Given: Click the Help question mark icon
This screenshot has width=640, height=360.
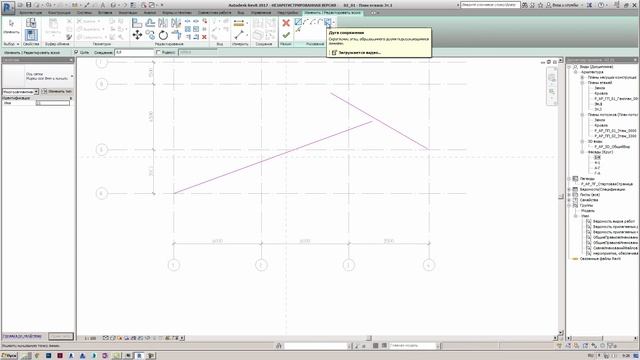Looking at the screenshot, I should (x=600, y=5).
